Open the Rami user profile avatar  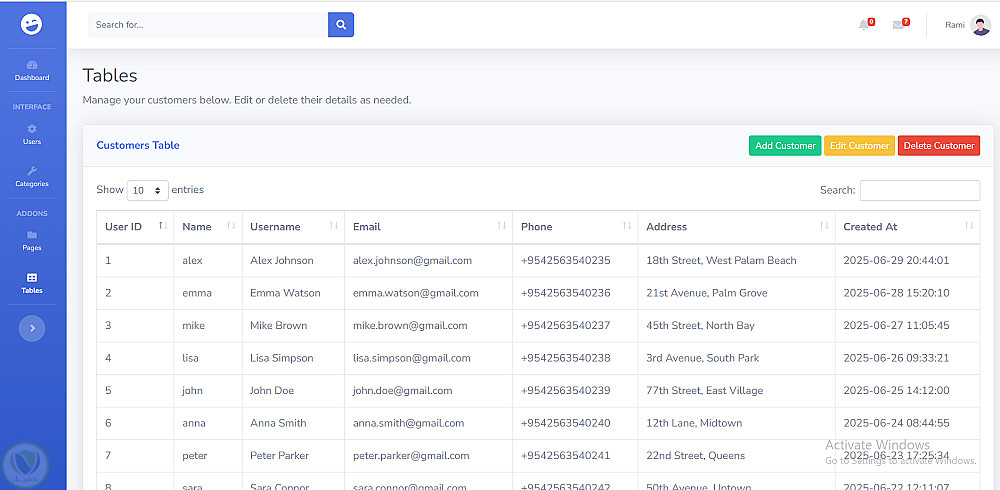980,25
